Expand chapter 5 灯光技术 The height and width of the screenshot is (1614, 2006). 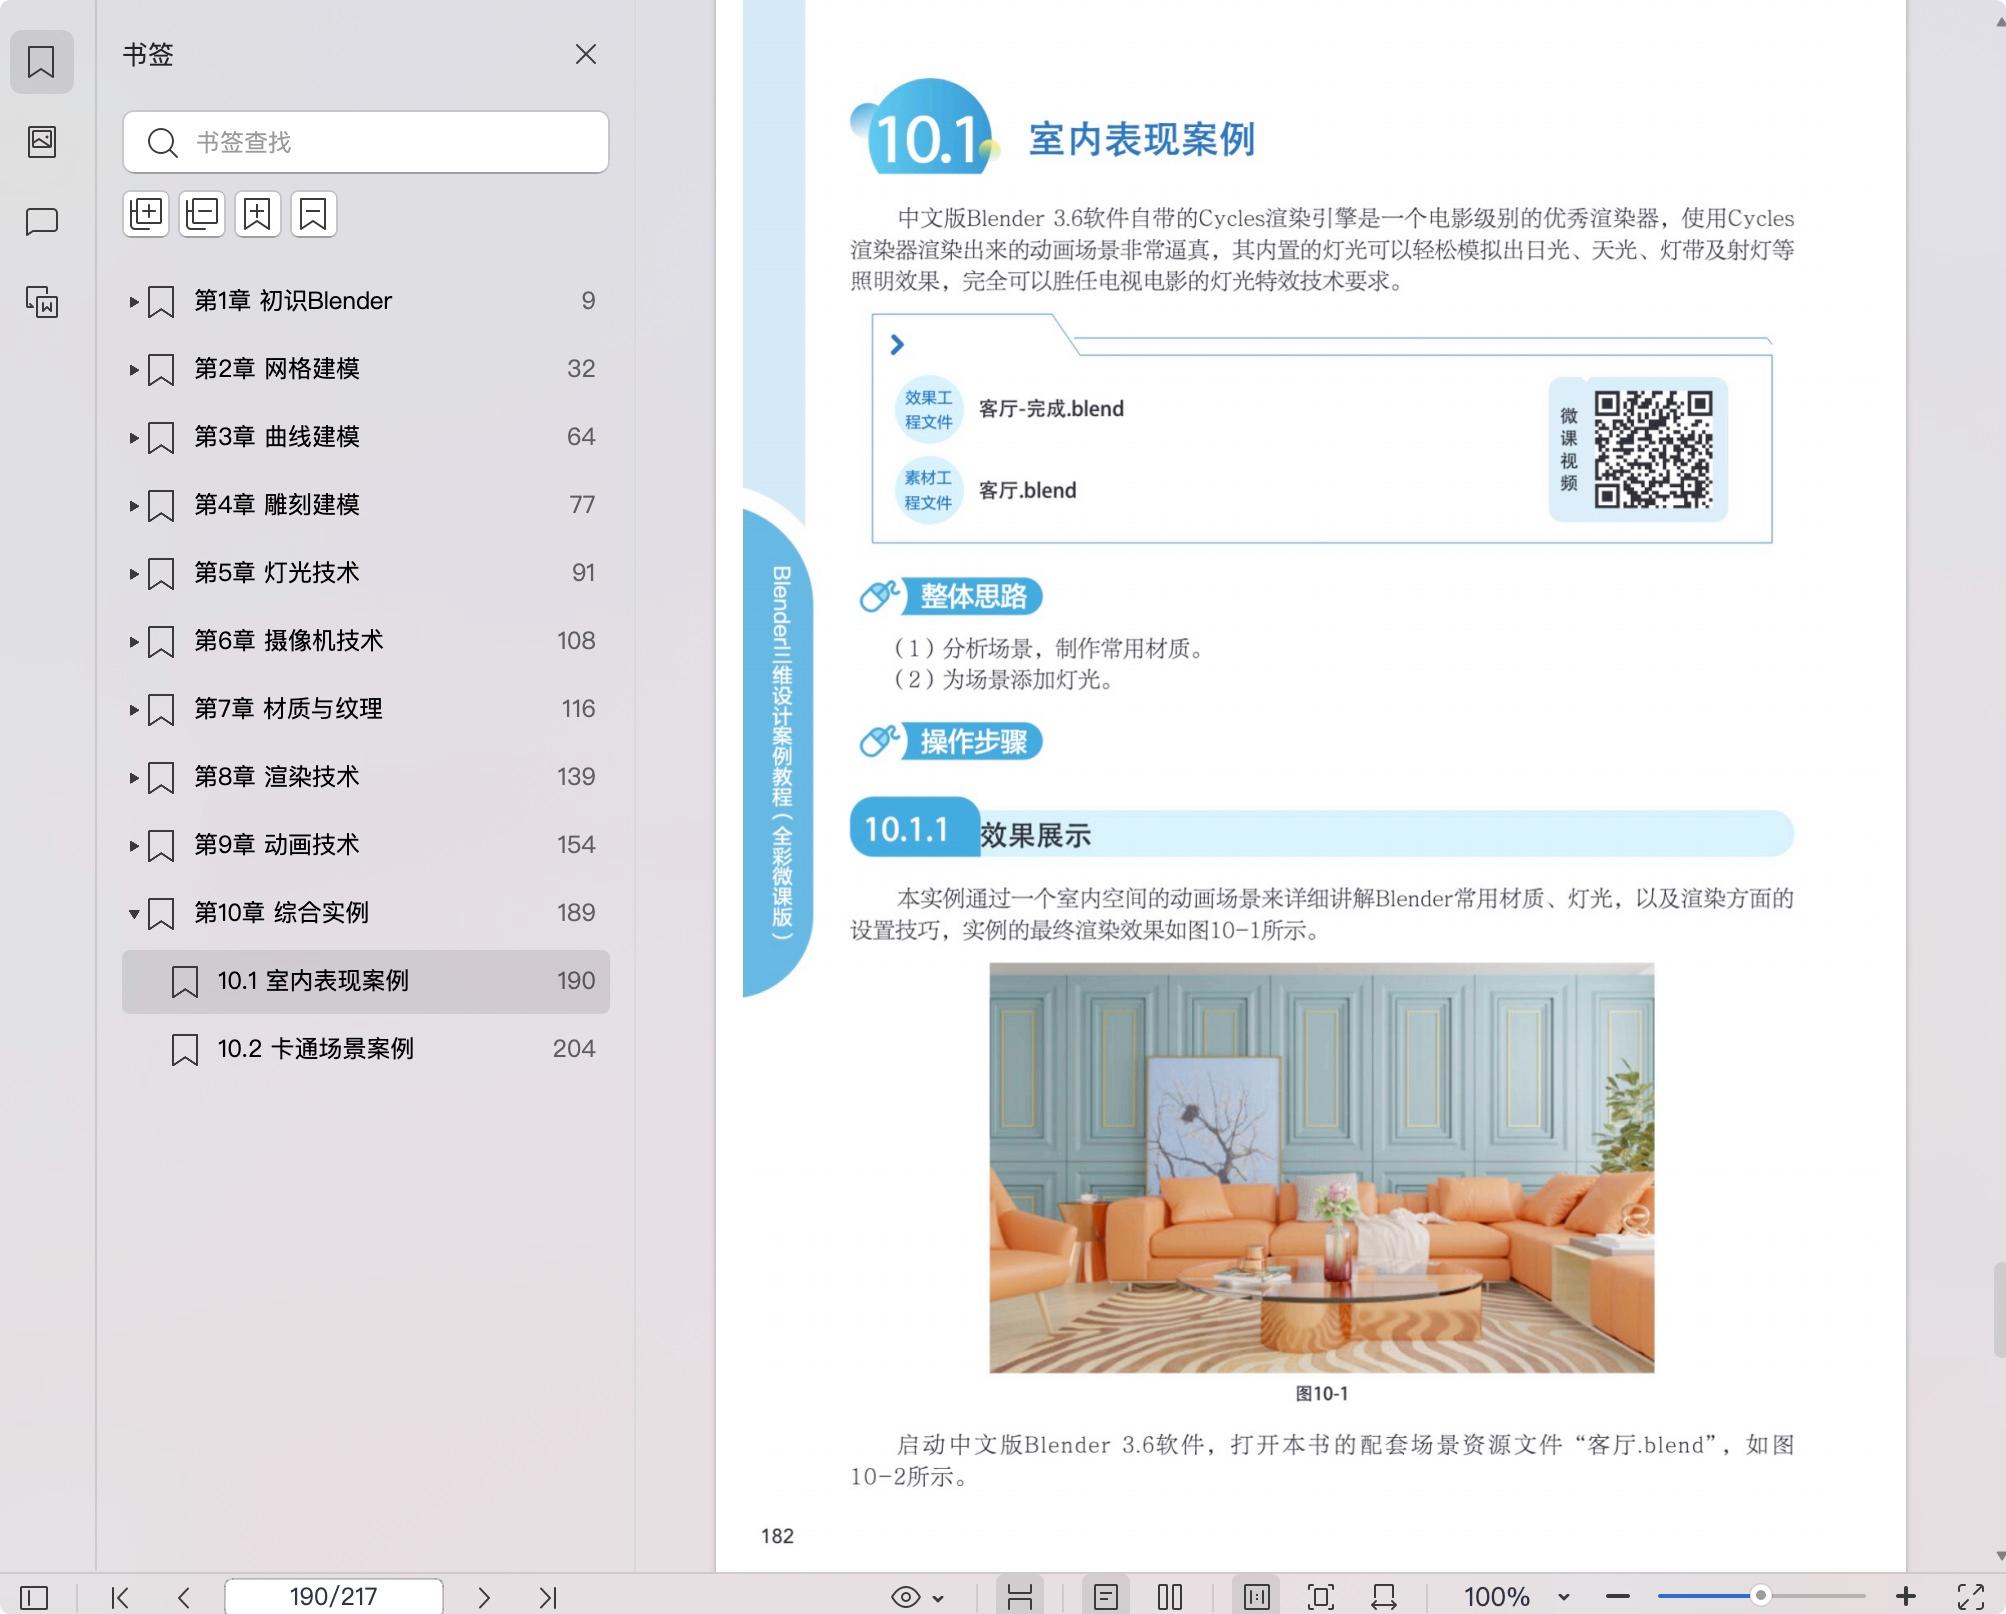point(133,573)
